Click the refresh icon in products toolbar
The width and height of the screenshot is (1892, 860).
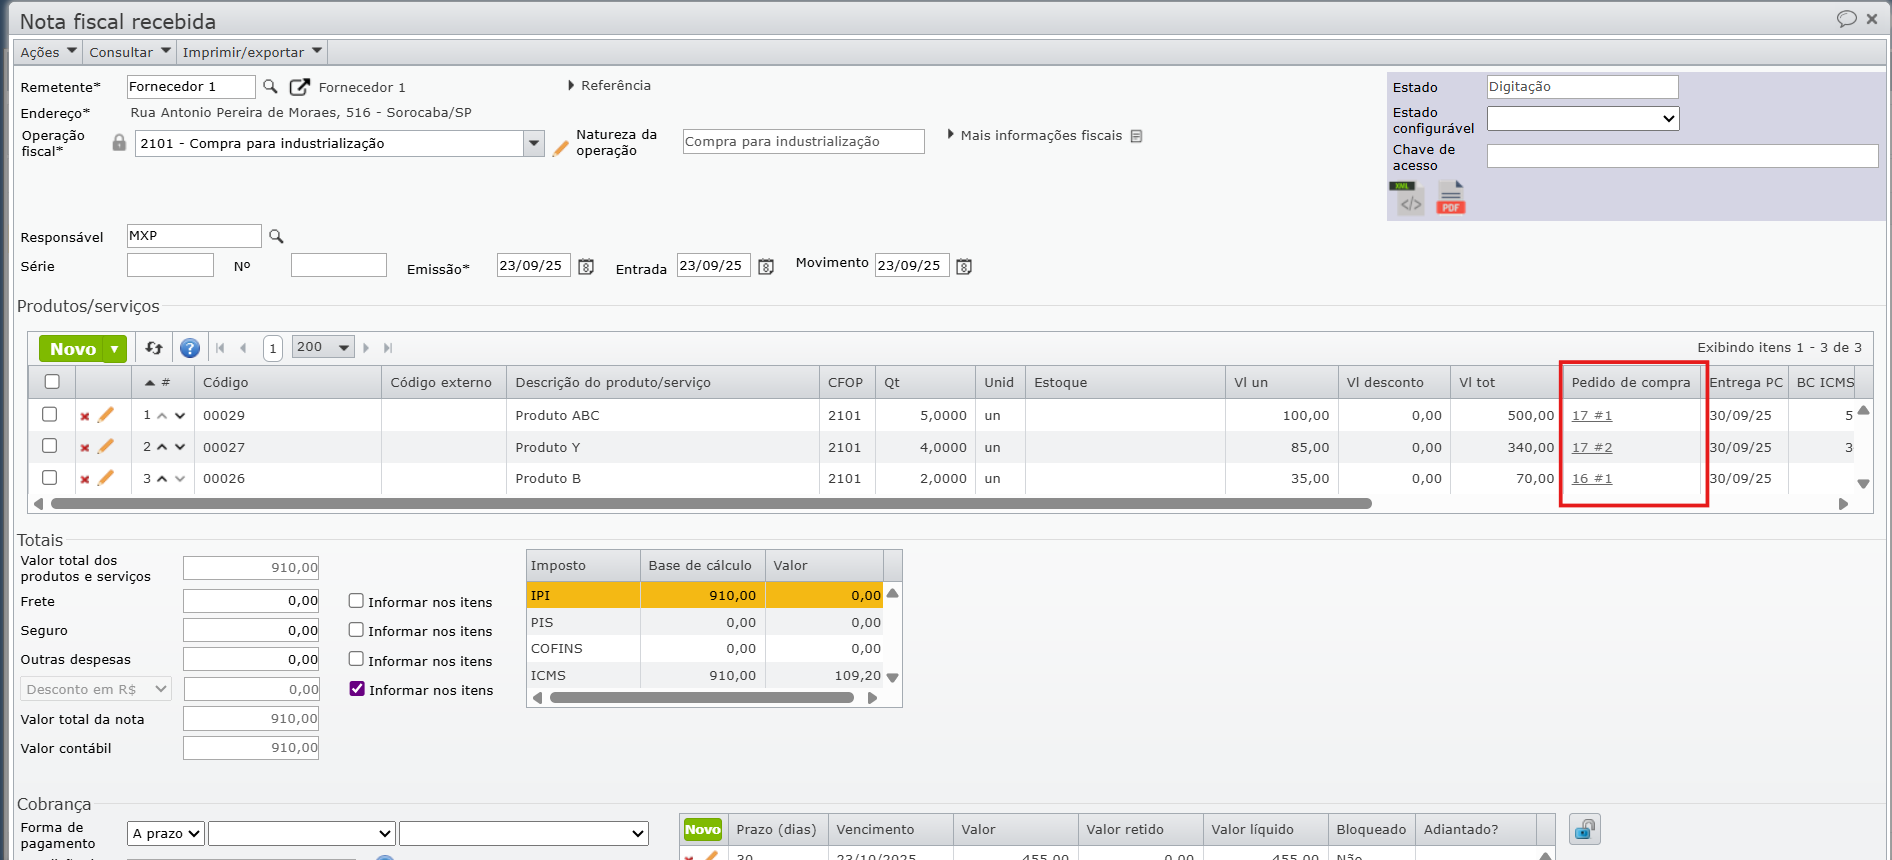(154, 348)
